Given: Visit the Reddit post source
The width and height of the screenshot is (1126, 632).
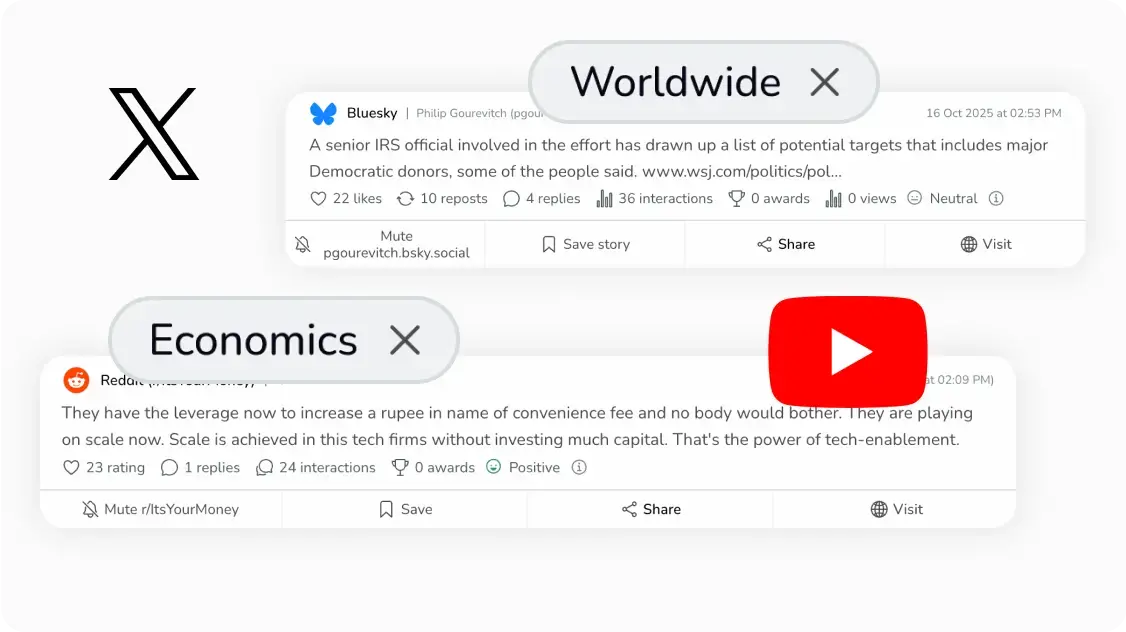Looking at the screenshot, I should pyautogui.click(x=895, y=509).
